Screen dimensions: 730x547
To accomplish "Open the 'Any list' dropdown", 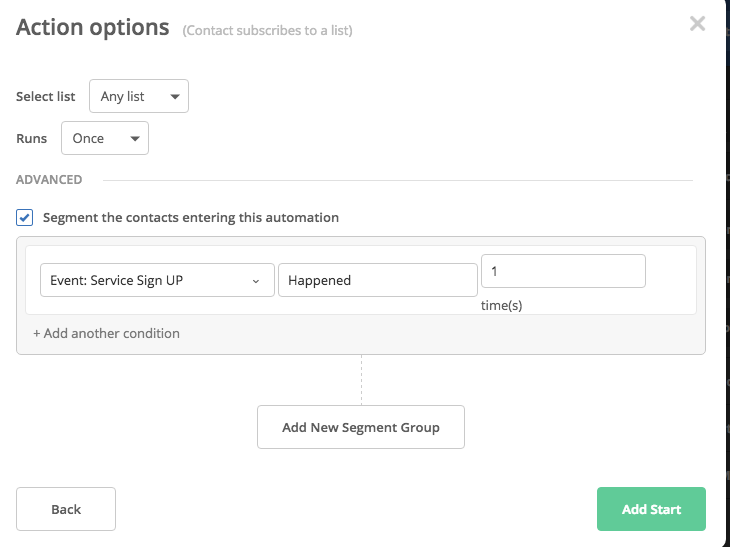I will click(138, 96).
